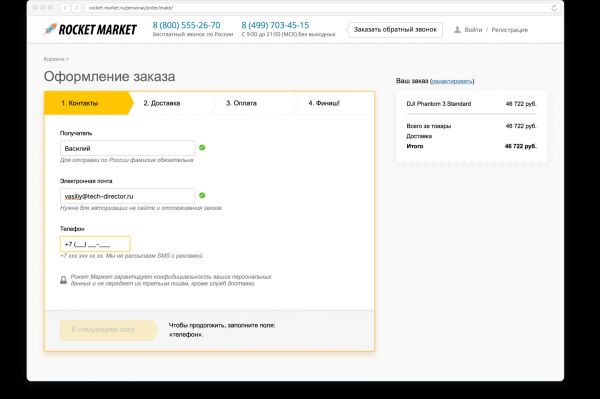The height and width of the screenshot is (399, 600).
Task: Click the Заказать обратный звонок button
Action: pyautogui.click(x=395, y=30)
